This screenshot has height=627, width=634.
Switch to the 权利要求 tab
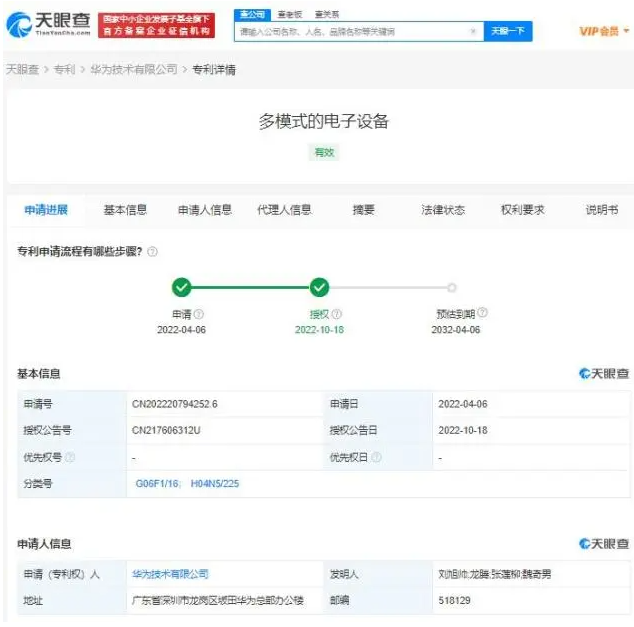point(522,210)
